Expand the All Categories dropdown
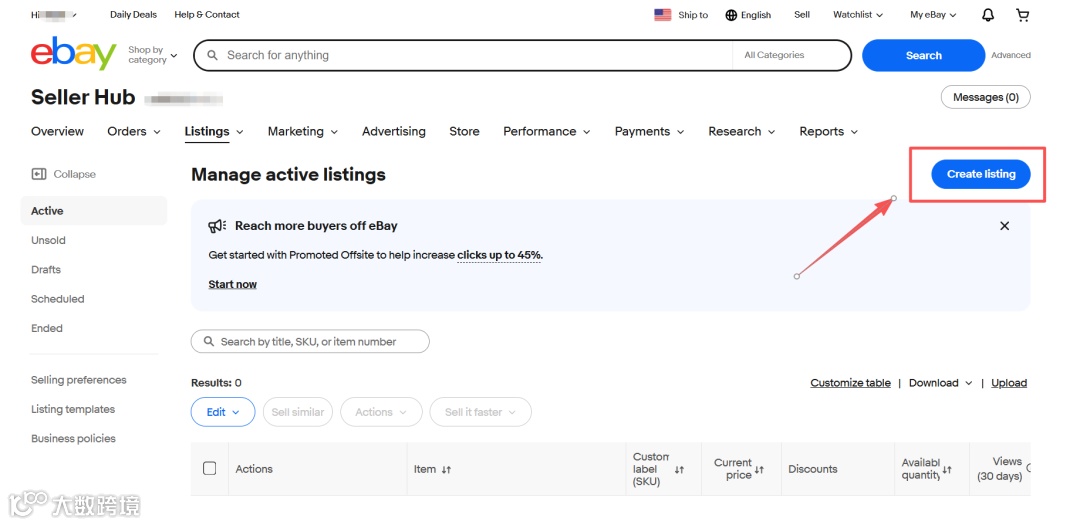 tap(790, 56)
